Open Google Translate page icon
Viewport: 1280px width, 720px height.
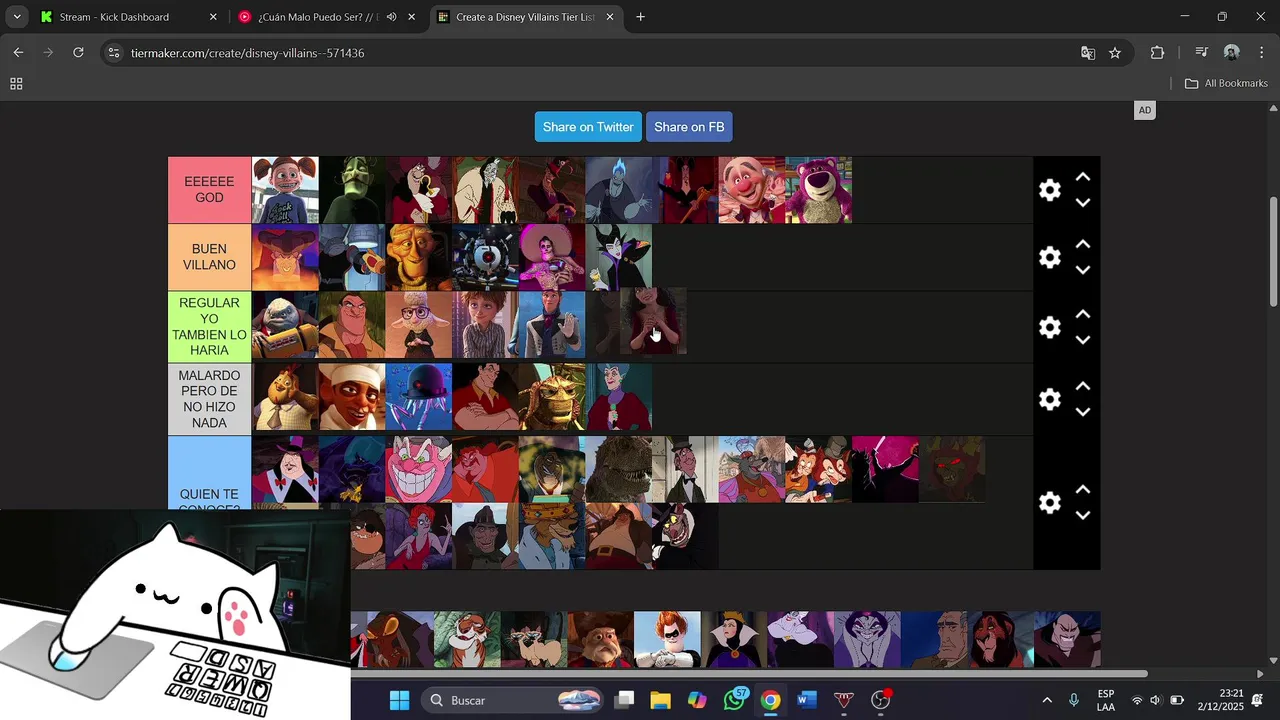[1088, 53]
